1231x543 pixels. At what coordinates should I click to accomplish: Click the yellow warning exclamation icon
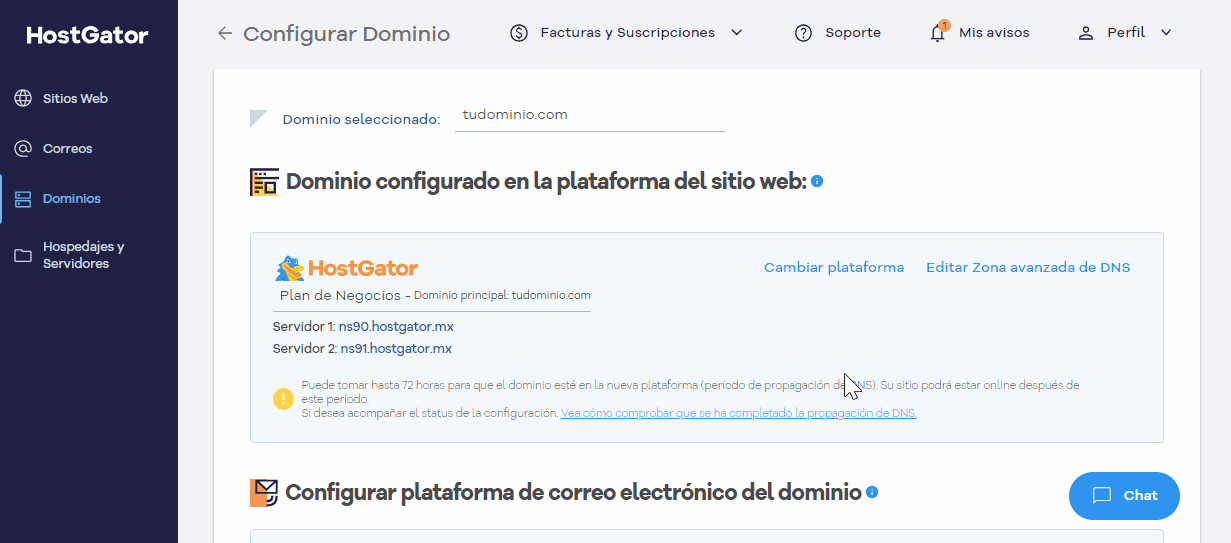click(x=284, y=399)
